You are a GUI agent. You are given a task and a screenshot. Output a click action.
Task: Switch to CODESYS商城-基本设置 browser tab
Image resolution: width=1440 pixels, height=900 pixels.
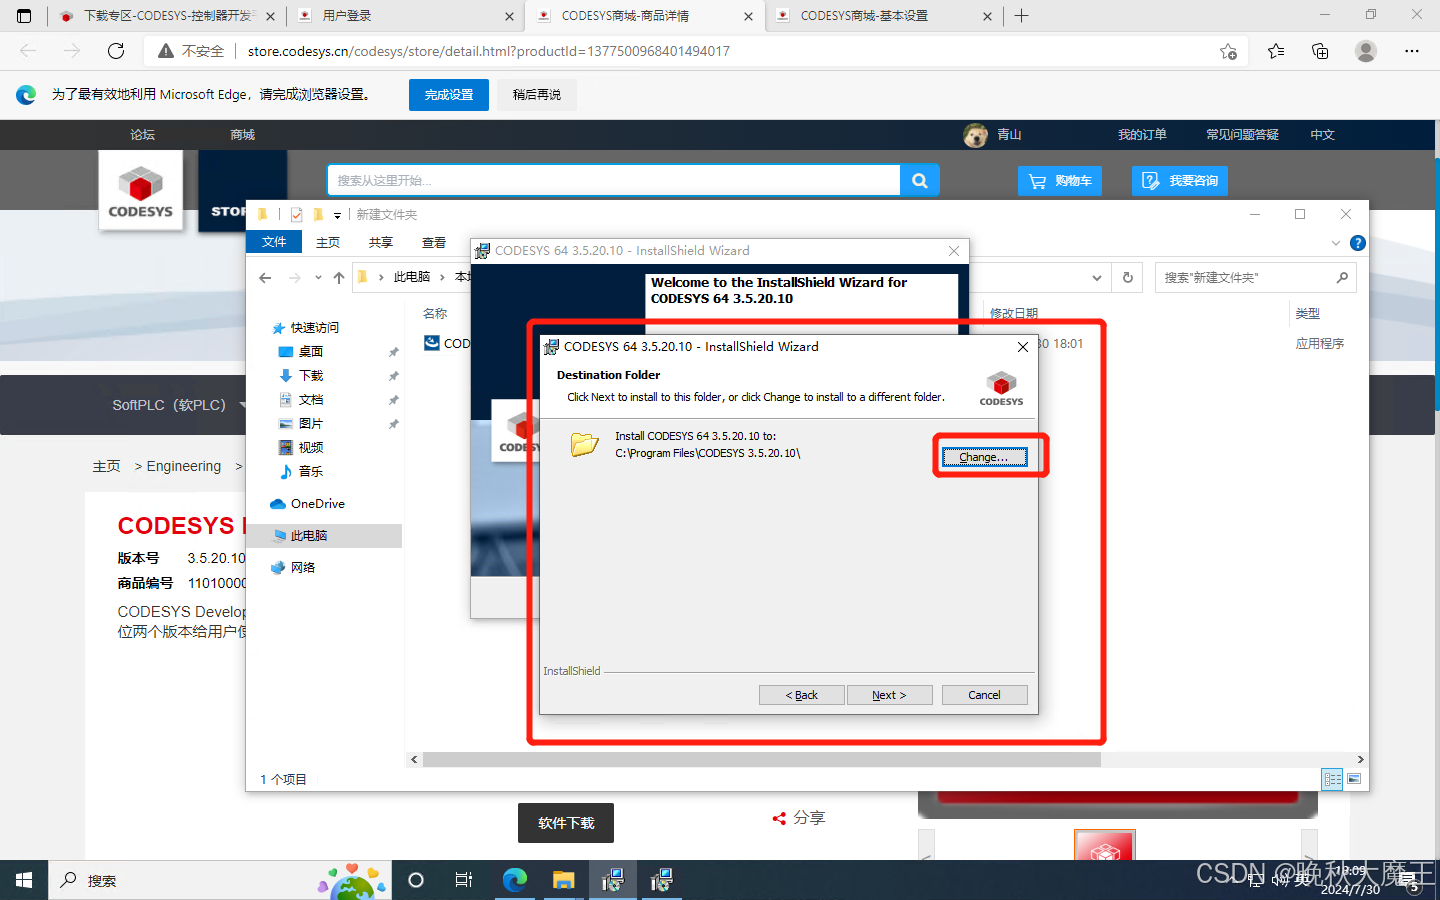pos(884,16)
